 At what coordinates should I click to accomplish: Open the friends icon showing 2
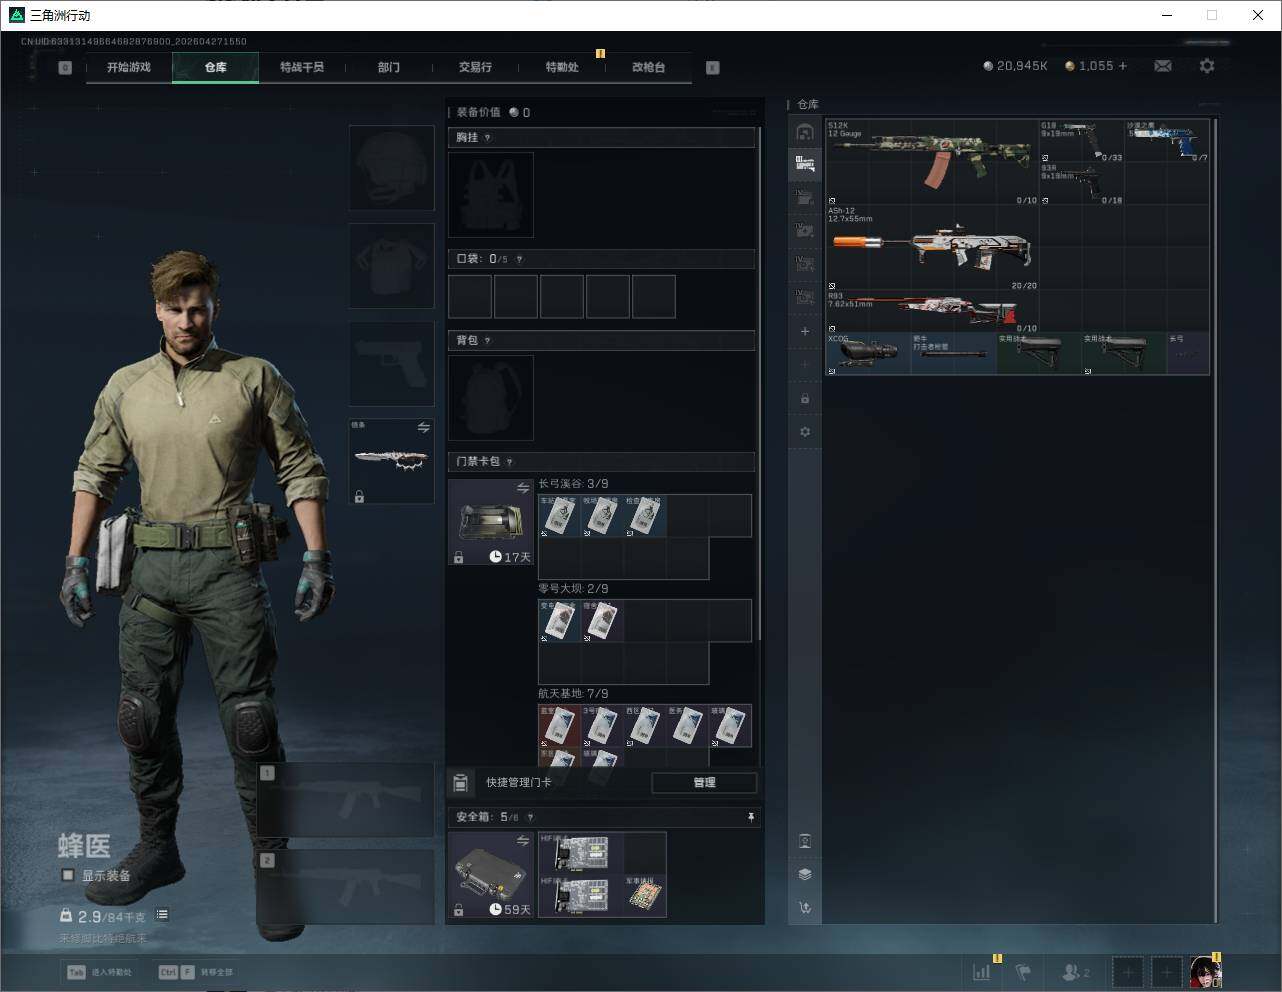(1076, 971)
